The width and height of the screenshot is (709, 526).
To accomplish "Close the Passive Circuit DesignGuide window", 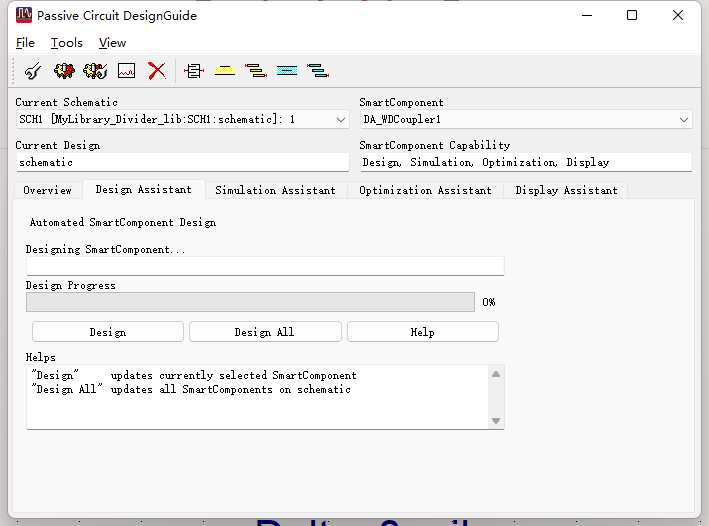I will [x=678, y=15].
